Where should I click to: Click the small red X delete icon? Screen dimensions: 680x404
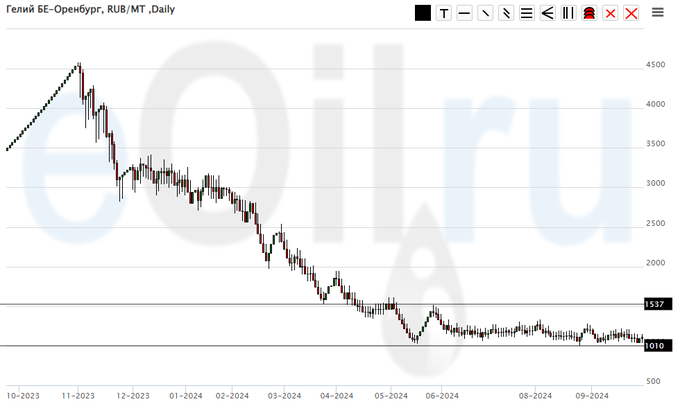(x=610, y=13)
